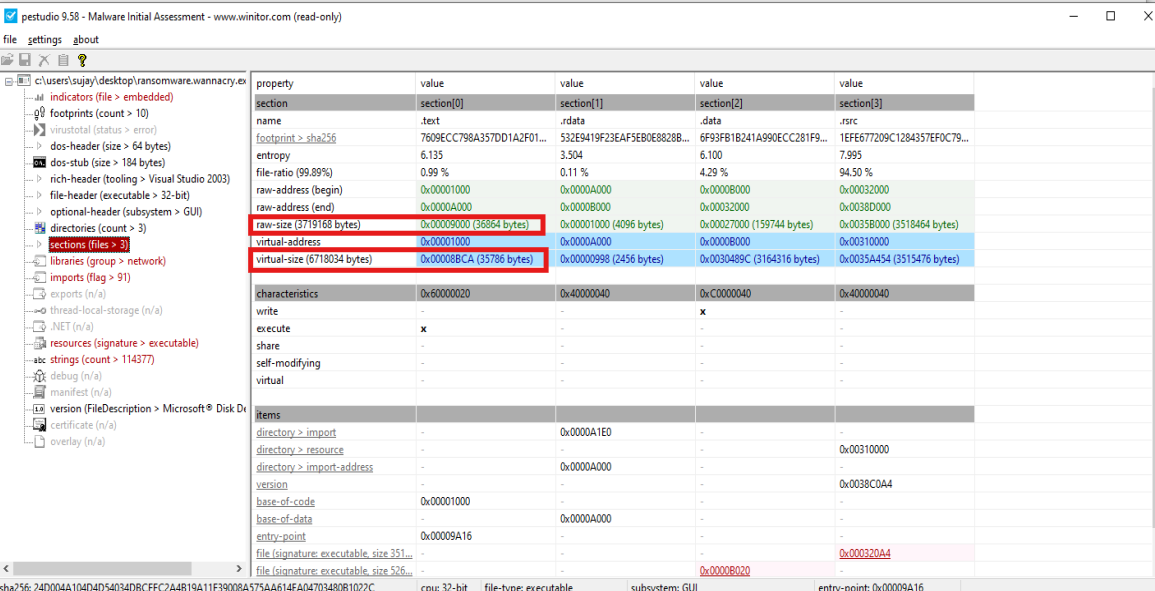1155x591 pixels.
Task: Click the cpu: 32-bit status bar entry
Action: point(445,587)
